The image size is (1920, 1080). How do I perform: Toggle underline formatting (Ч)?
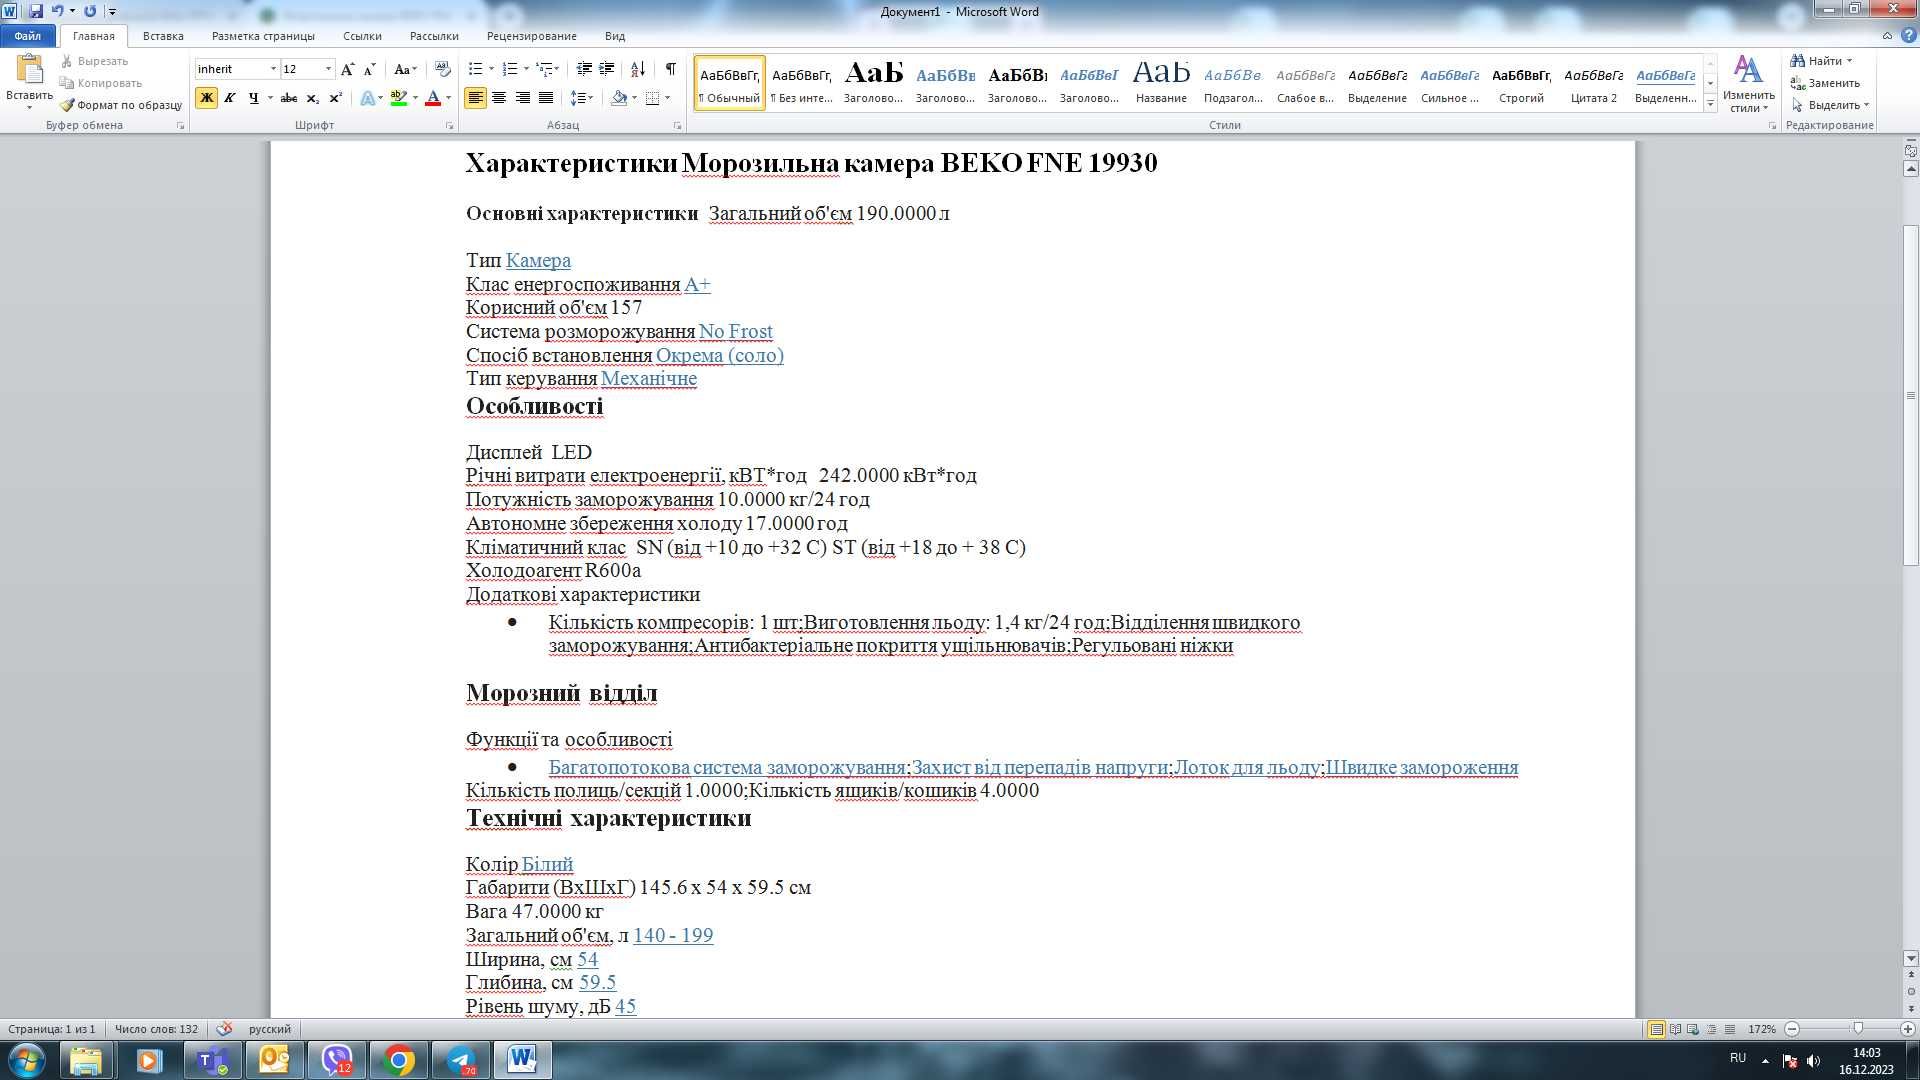pos(253,98)
